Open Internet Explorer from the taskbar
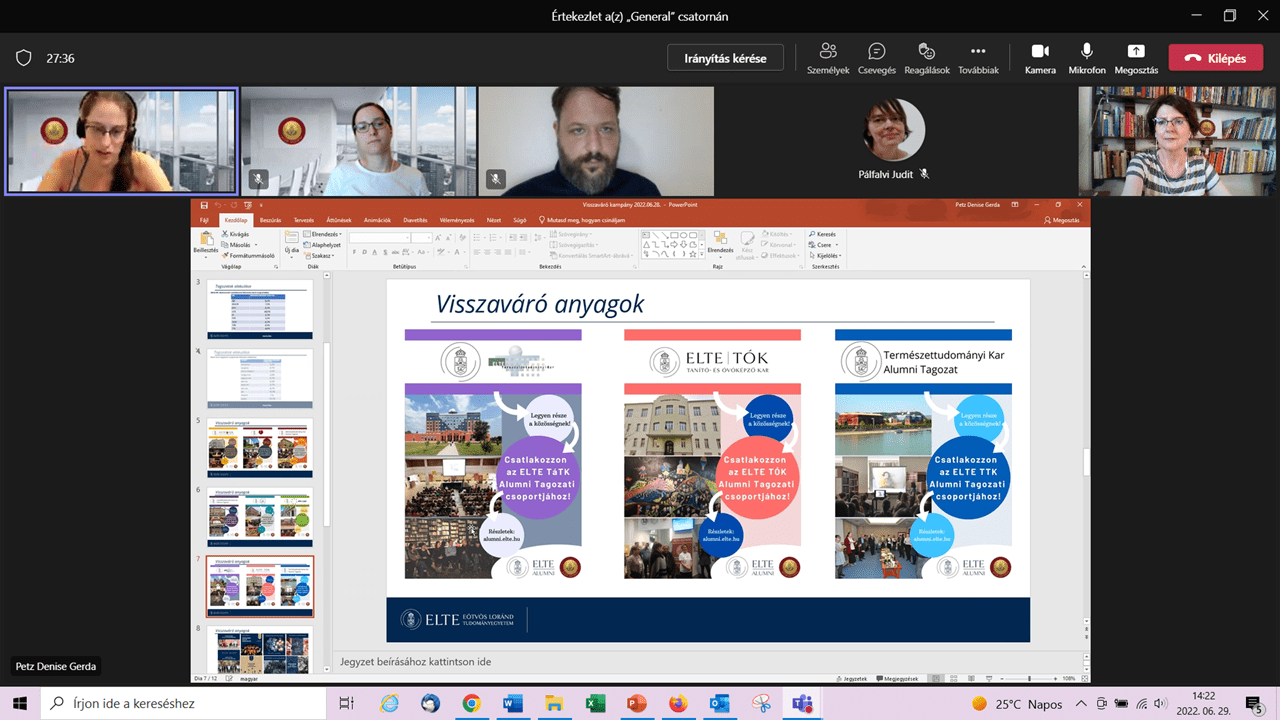Screen dimensions: 1280x720 coord(389,704)
